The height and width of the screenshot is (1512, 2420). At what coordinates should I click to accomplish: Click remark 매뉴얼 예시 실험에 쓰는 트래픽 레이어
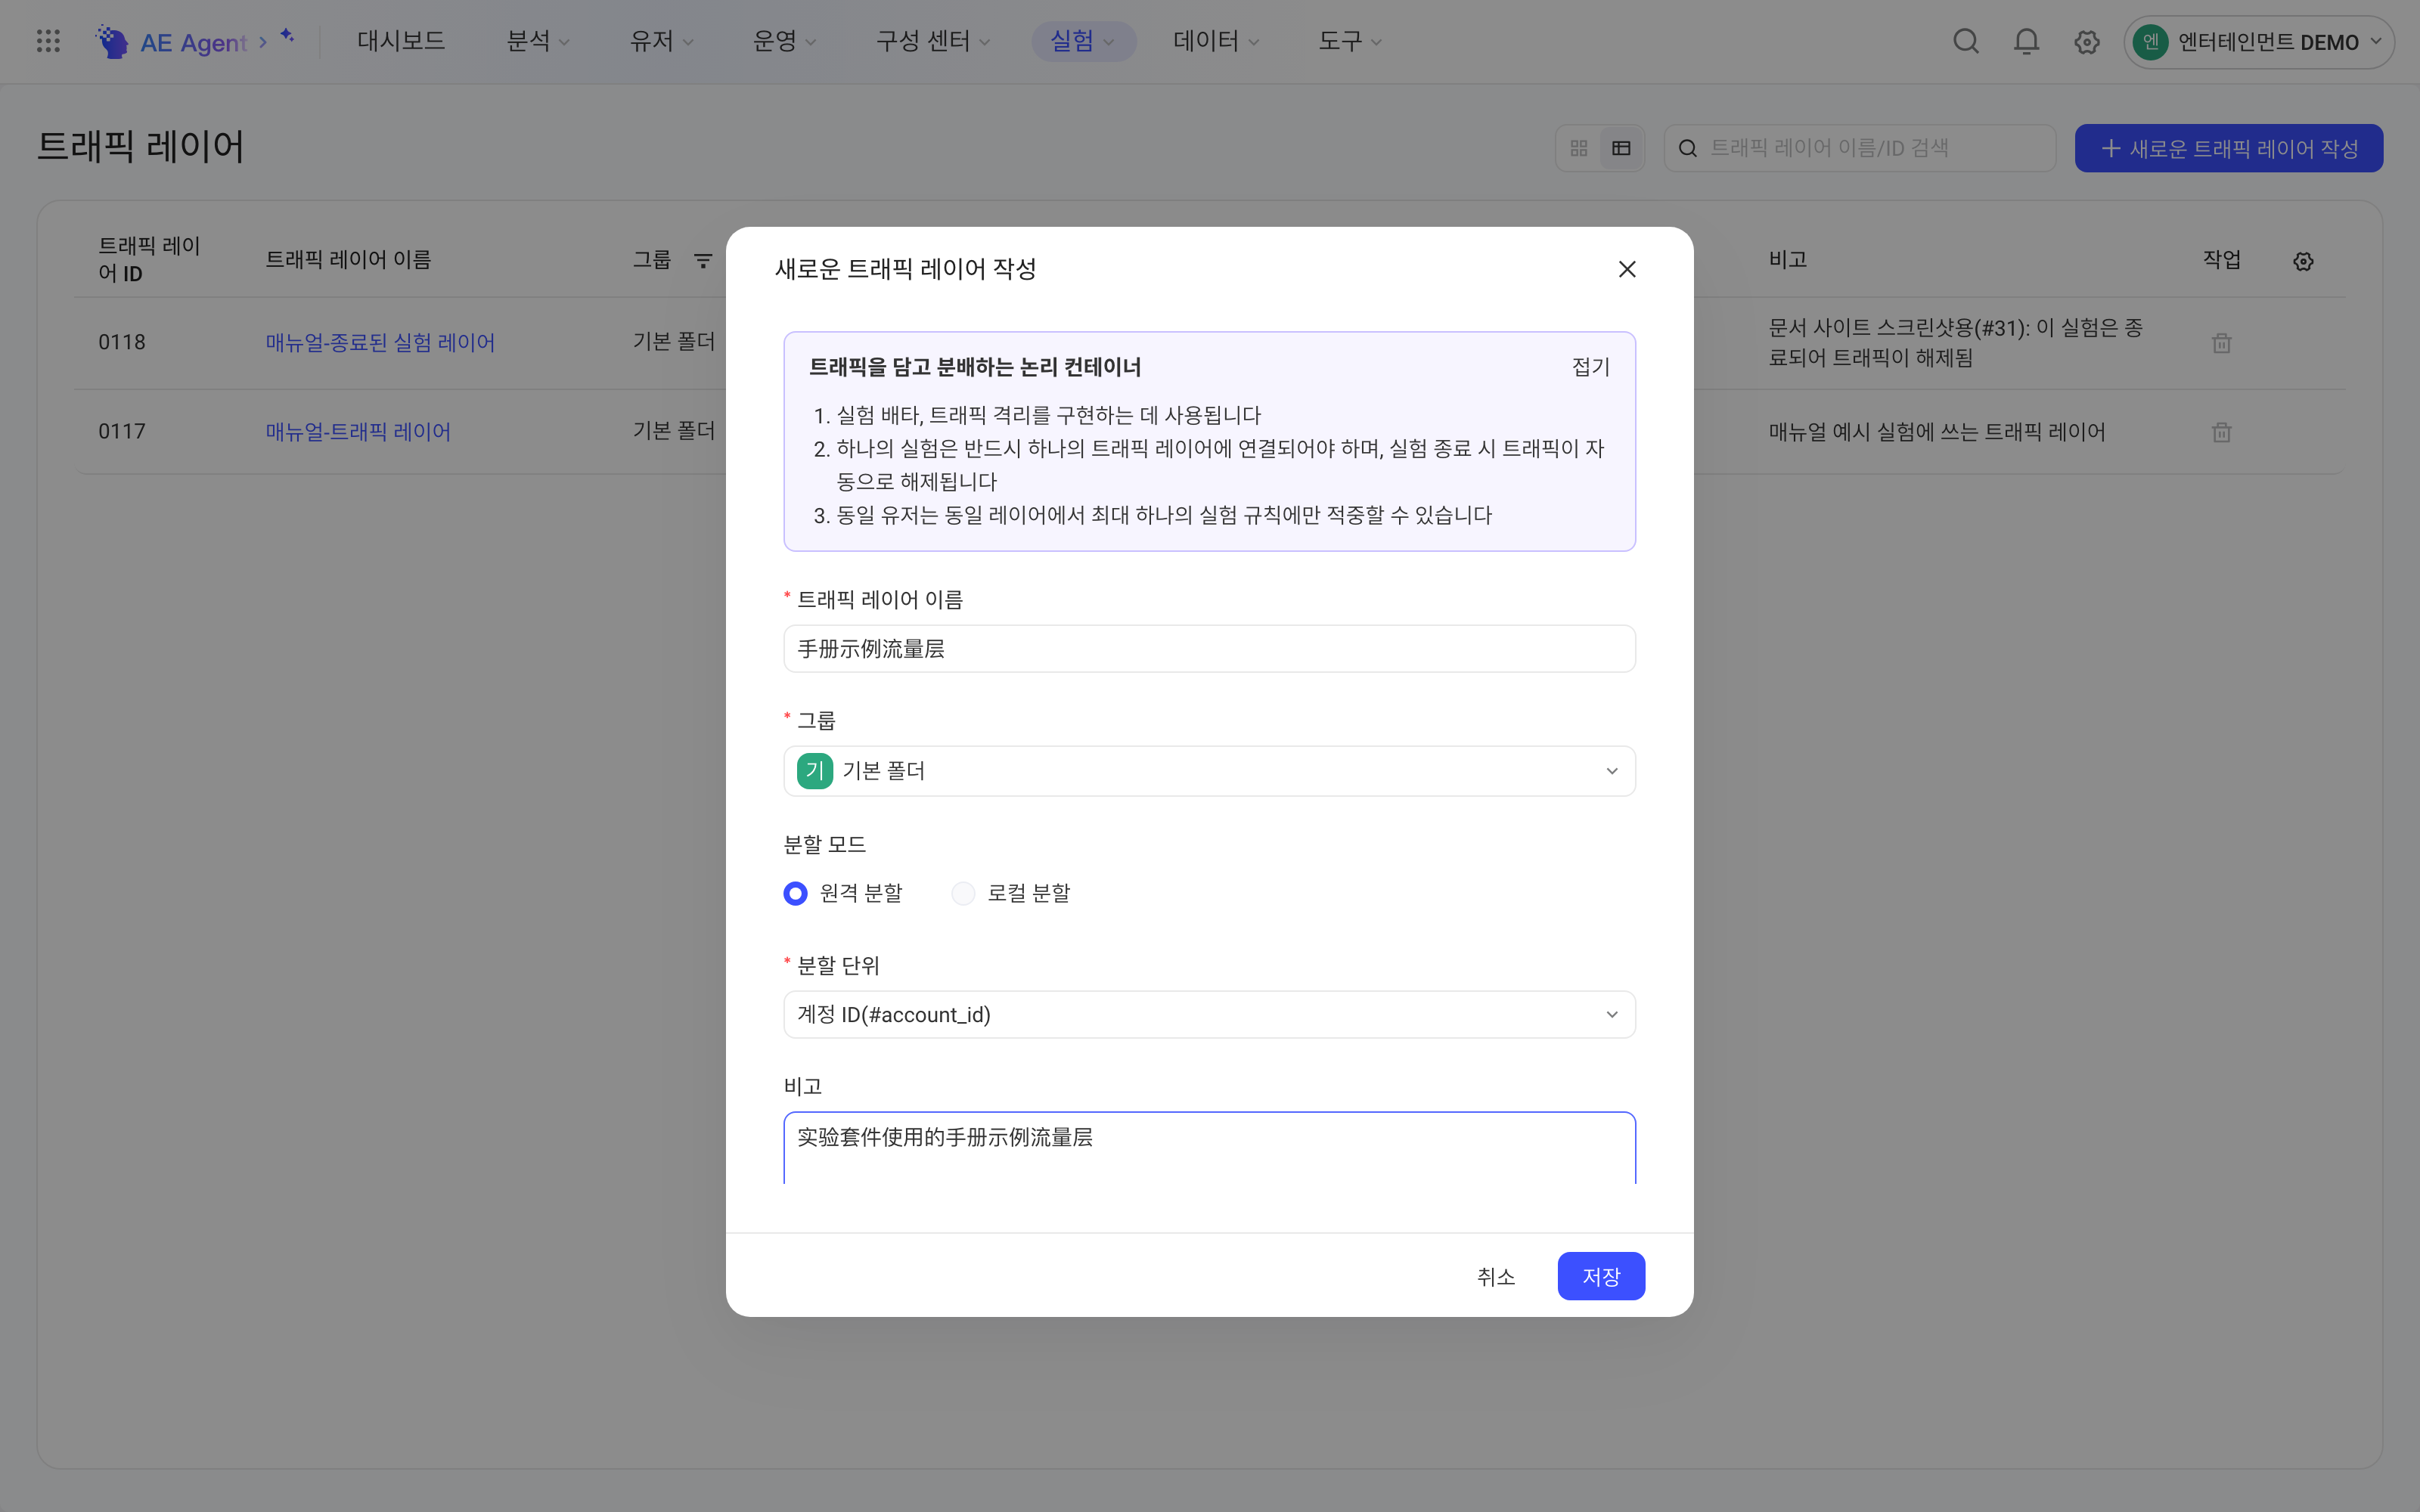tap(1936, 432)
